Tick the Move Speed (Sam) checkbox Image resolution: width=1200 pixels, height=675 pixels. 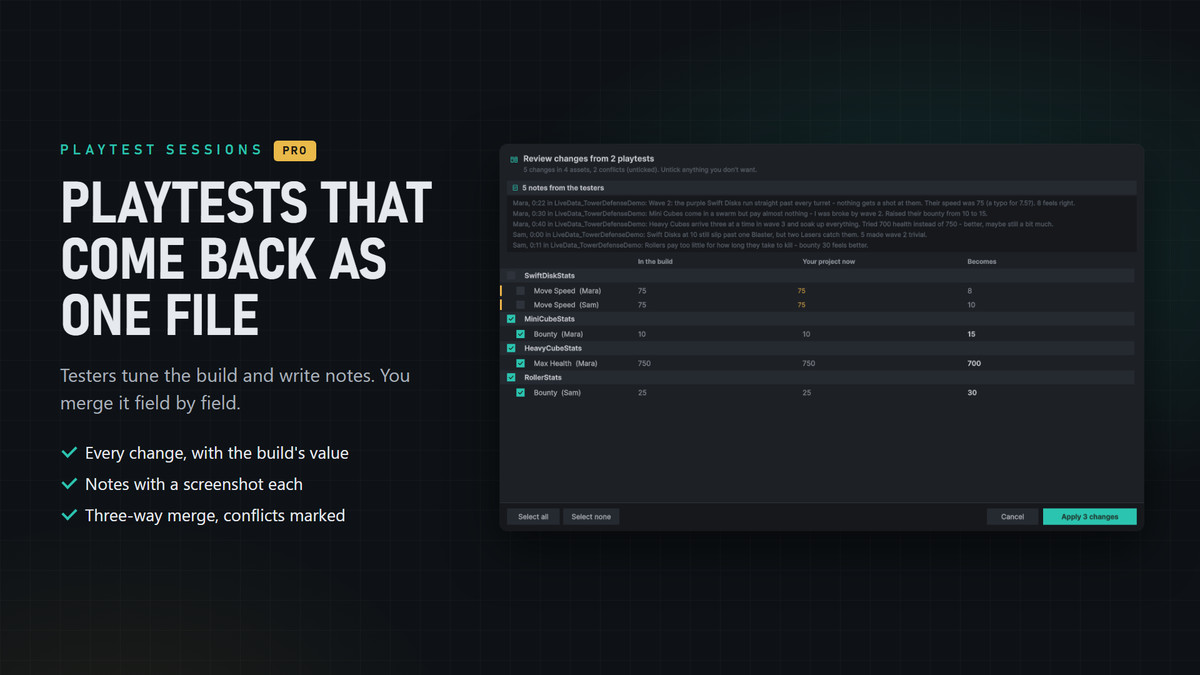coord(520,304)
